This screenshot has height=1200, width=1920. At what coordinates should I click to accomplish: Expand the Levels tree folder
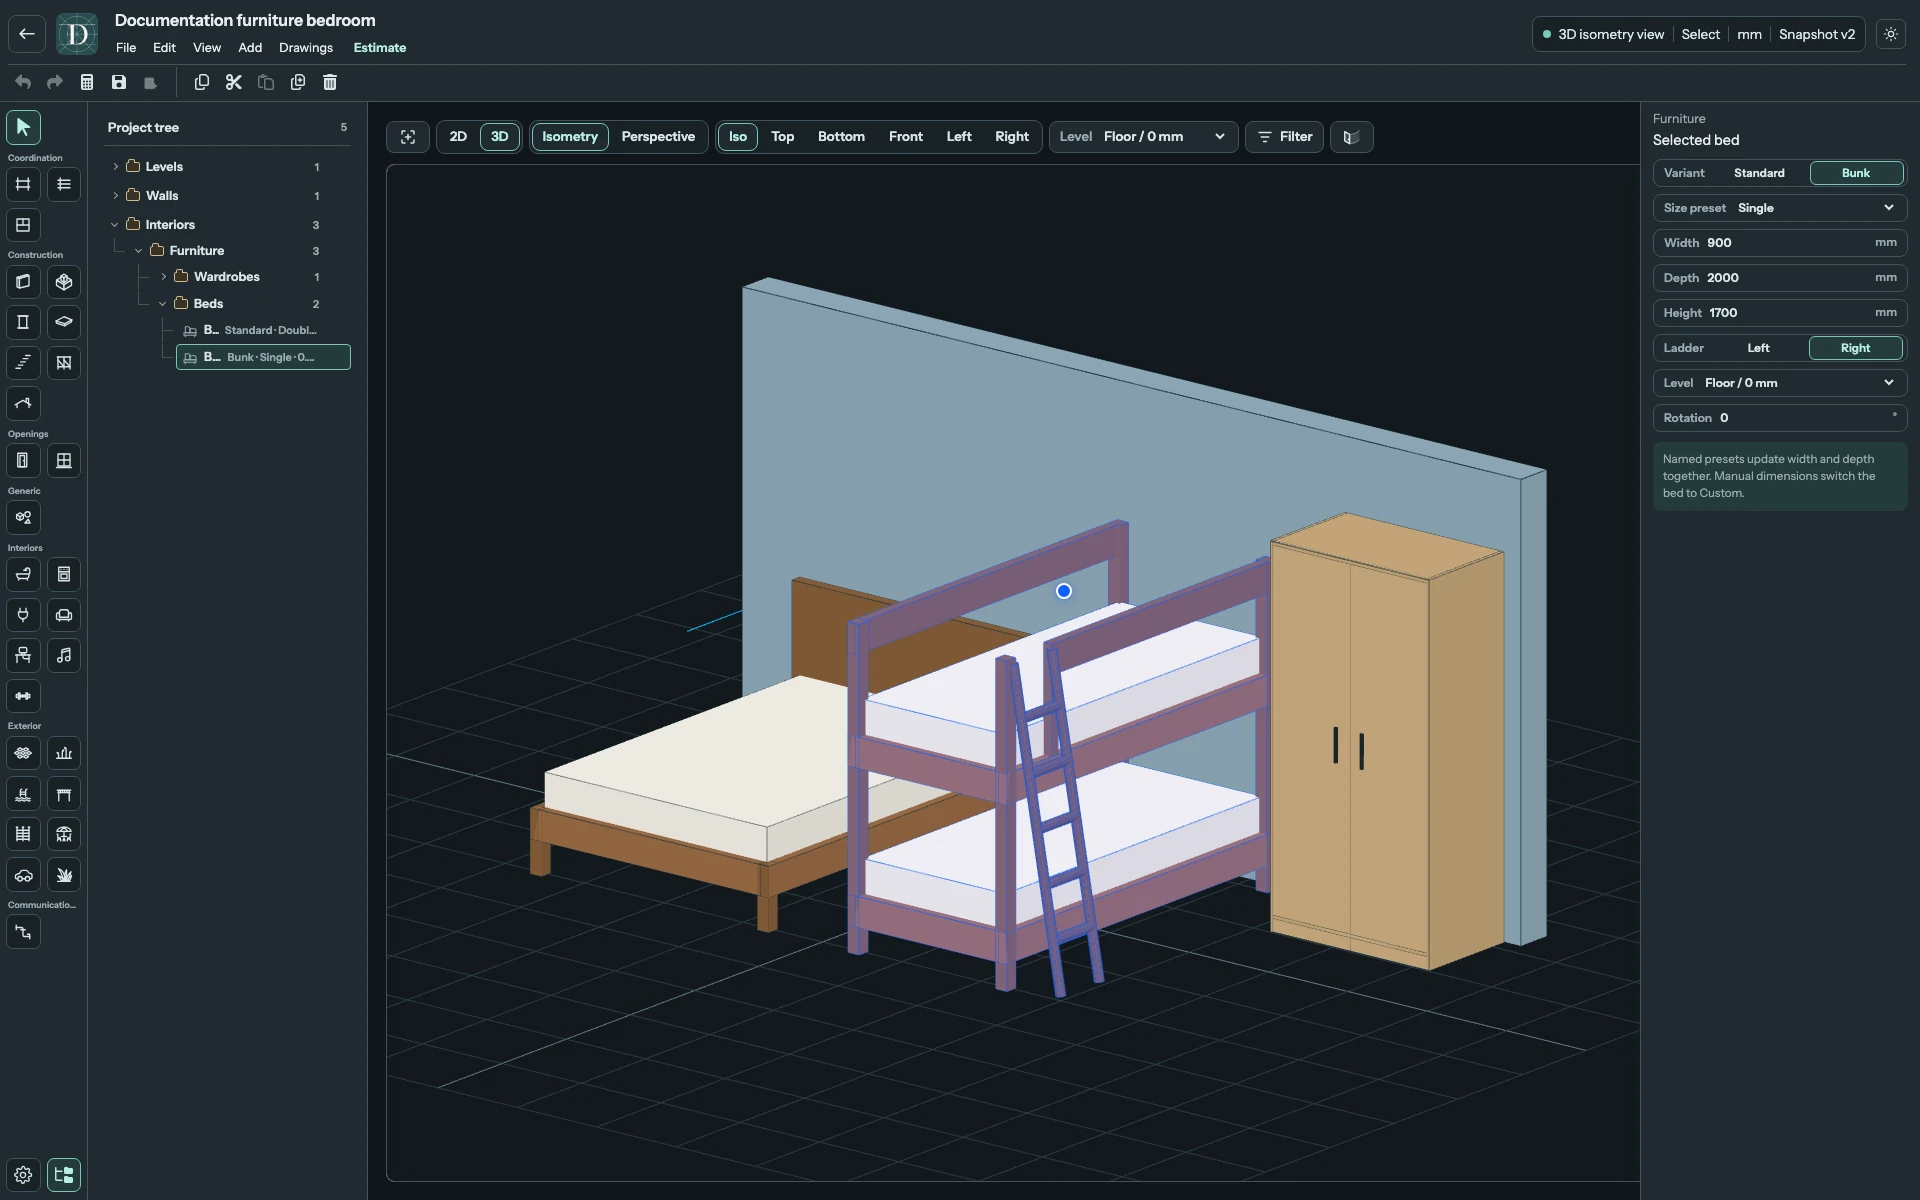point(115,167)
